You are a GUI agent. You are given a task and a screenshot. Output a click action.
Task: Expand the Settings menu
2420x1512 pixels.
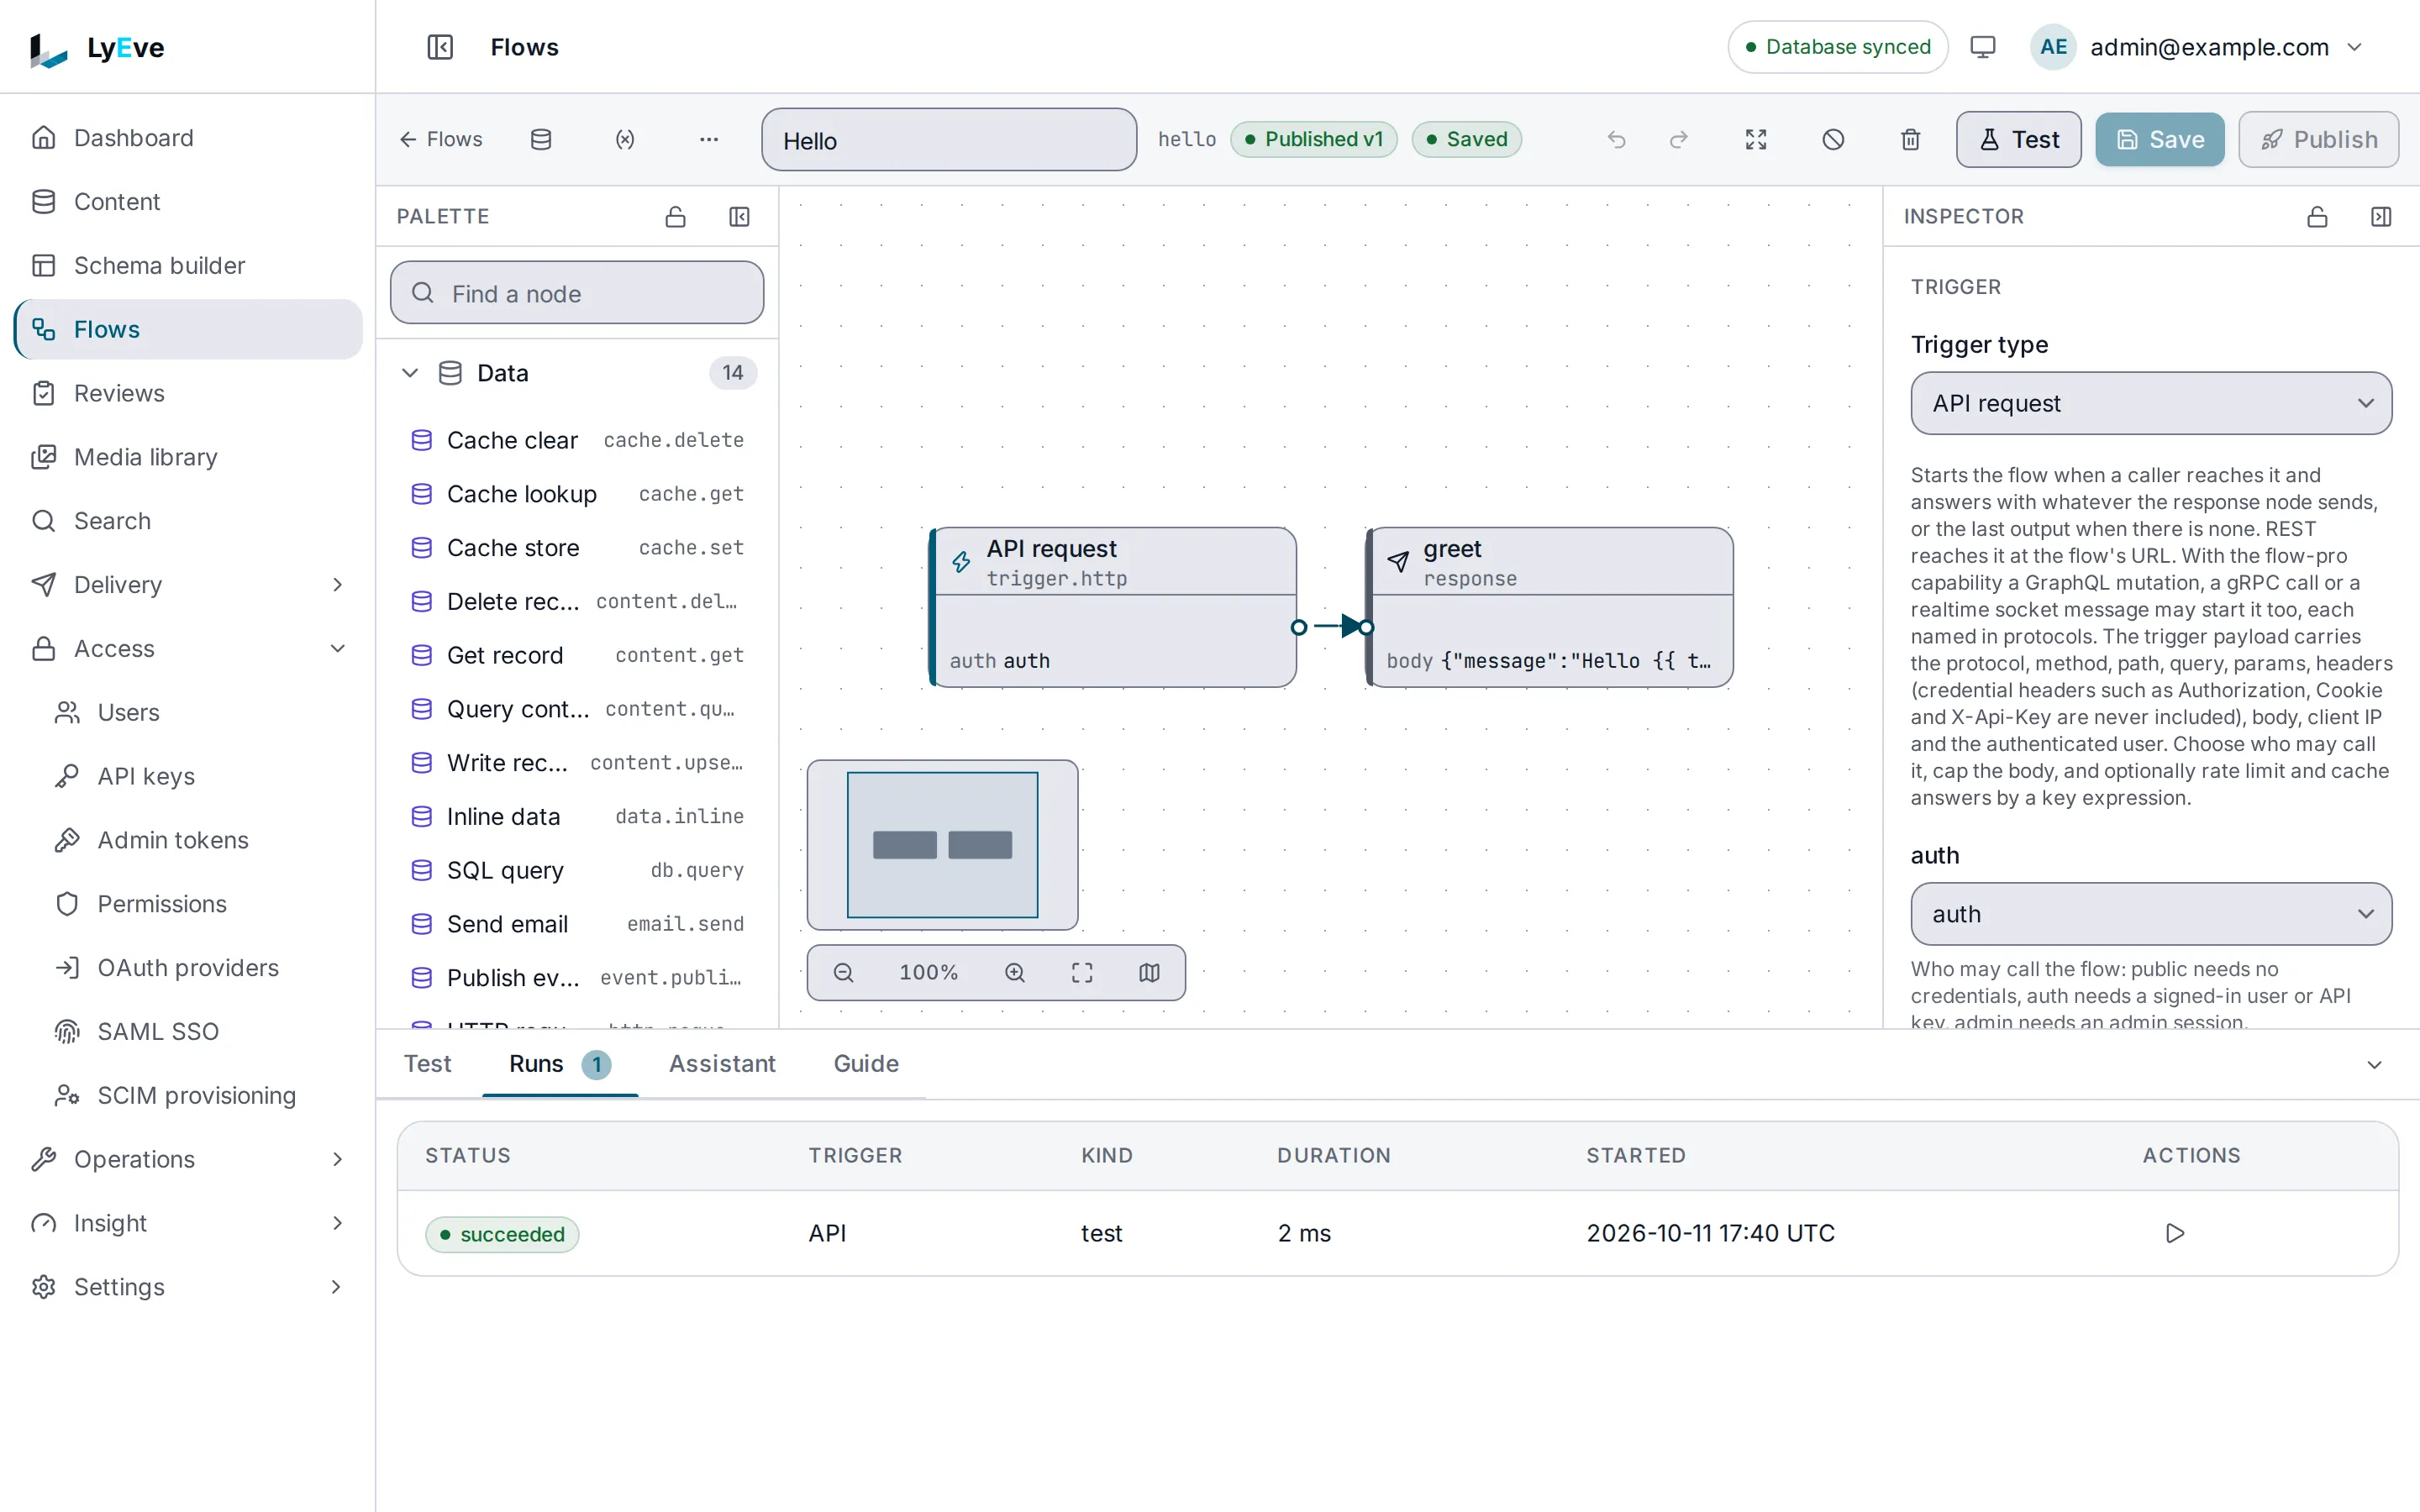(188, 1287)
